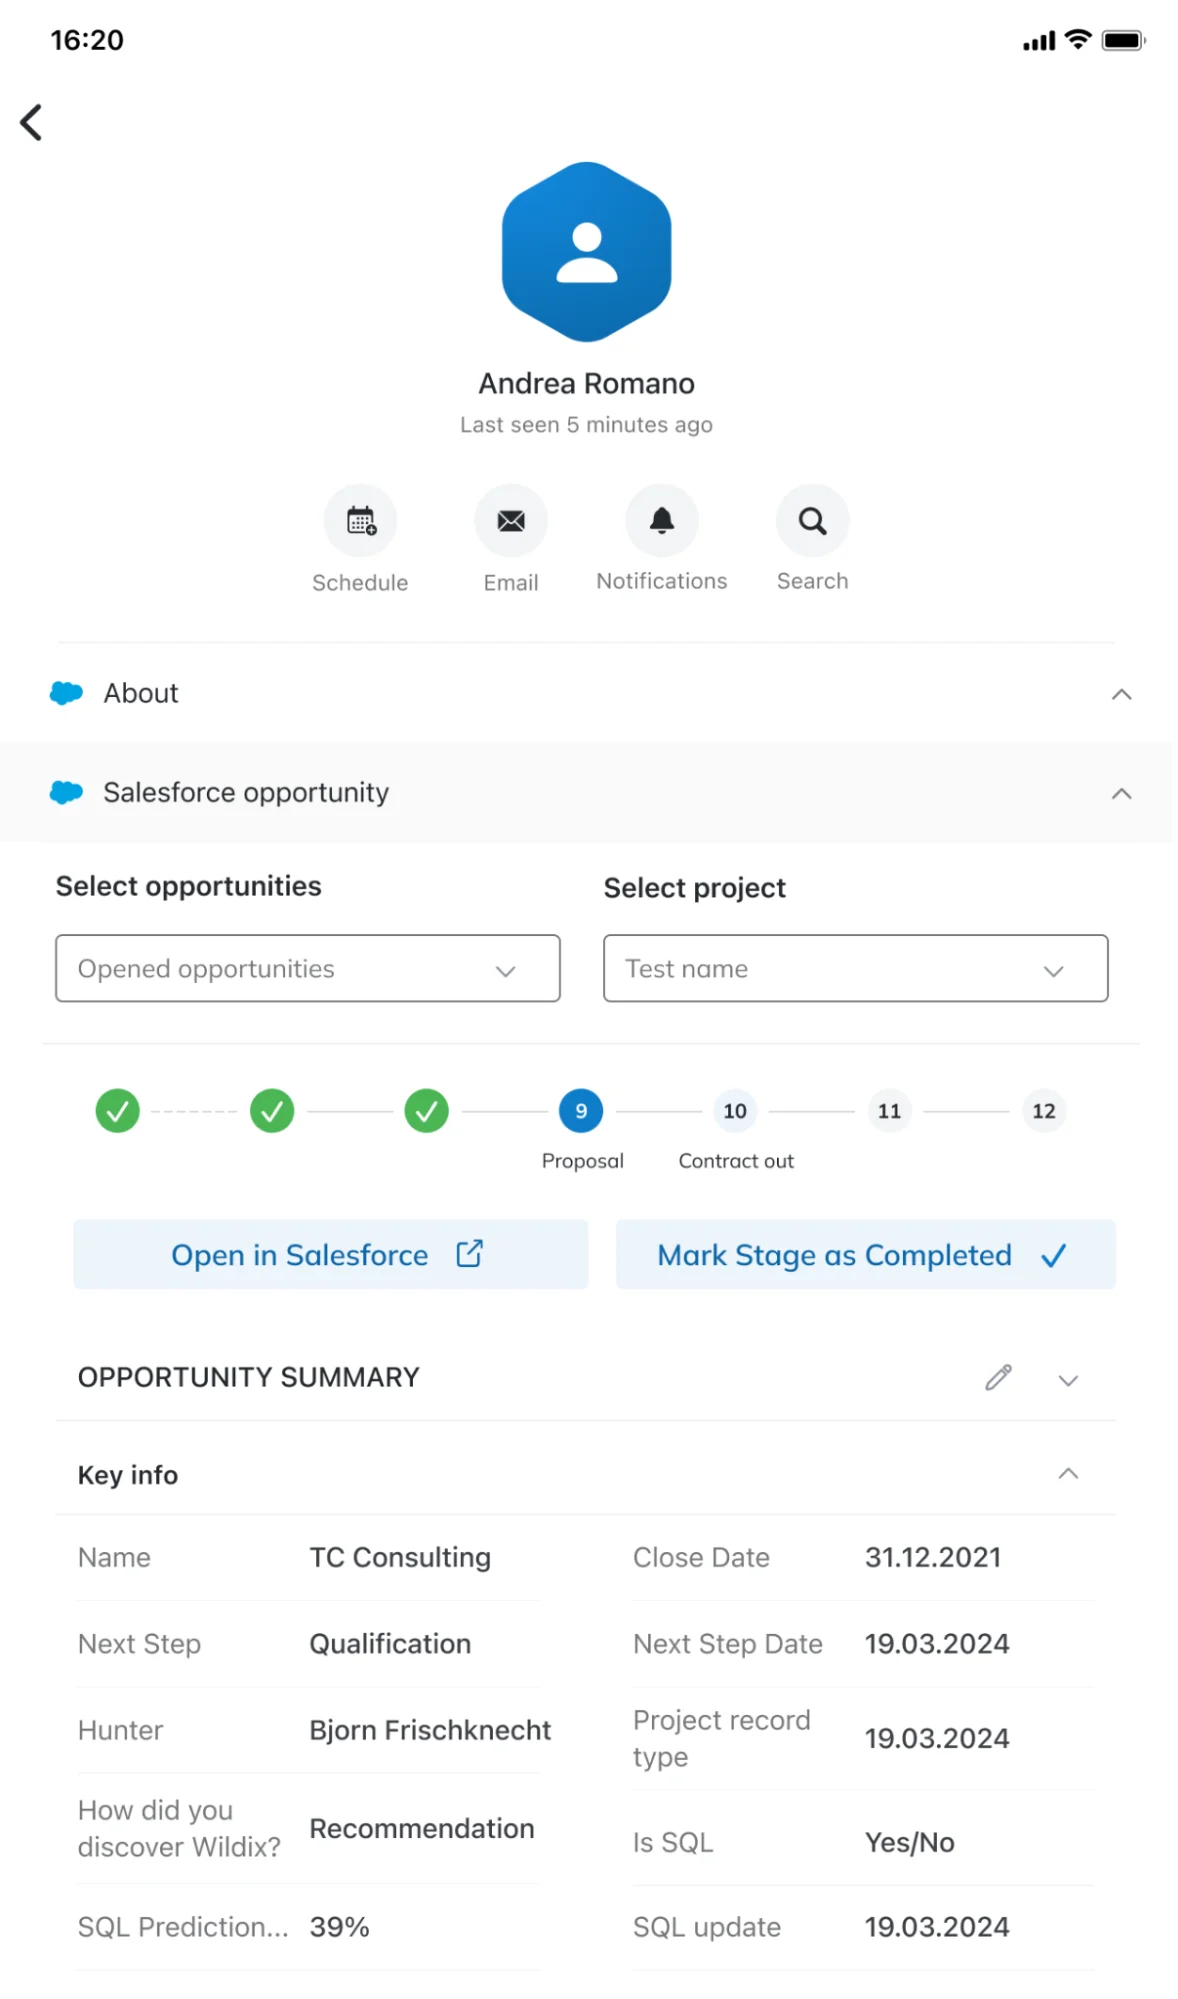Click the Qualification next step value
Screen dimensions: 1178x1999
click(x=390, y=1644)
